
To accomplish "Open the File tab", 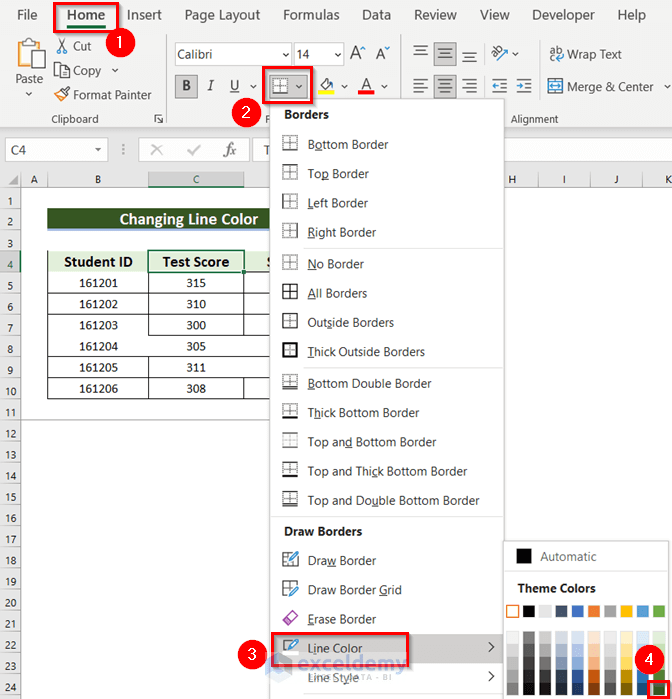I will point(27,15).
